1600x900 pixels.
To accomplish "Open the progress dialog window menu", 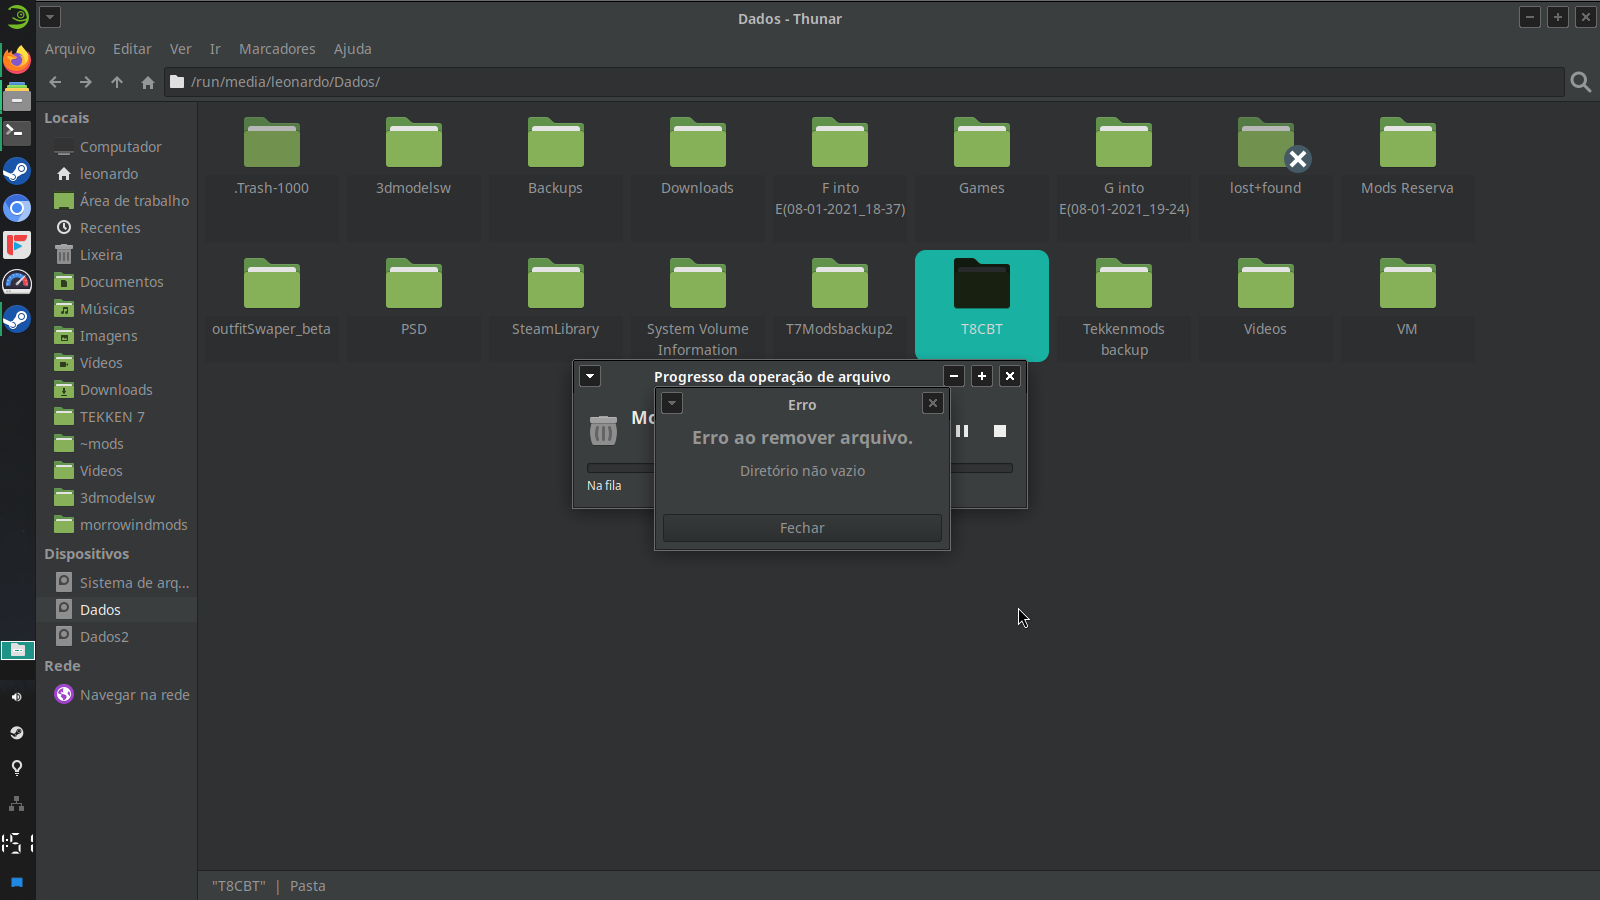I will coord(590,376).
